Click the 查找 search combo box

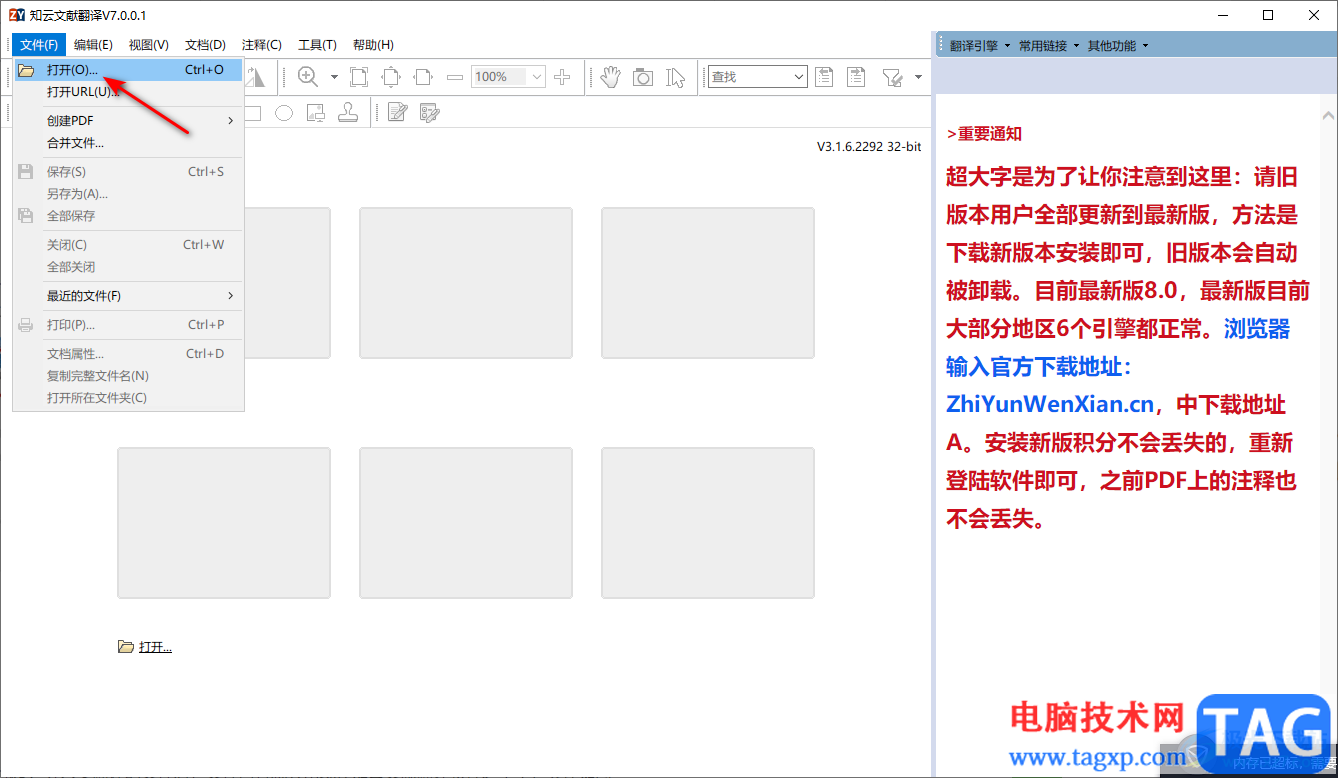[758, 77]
